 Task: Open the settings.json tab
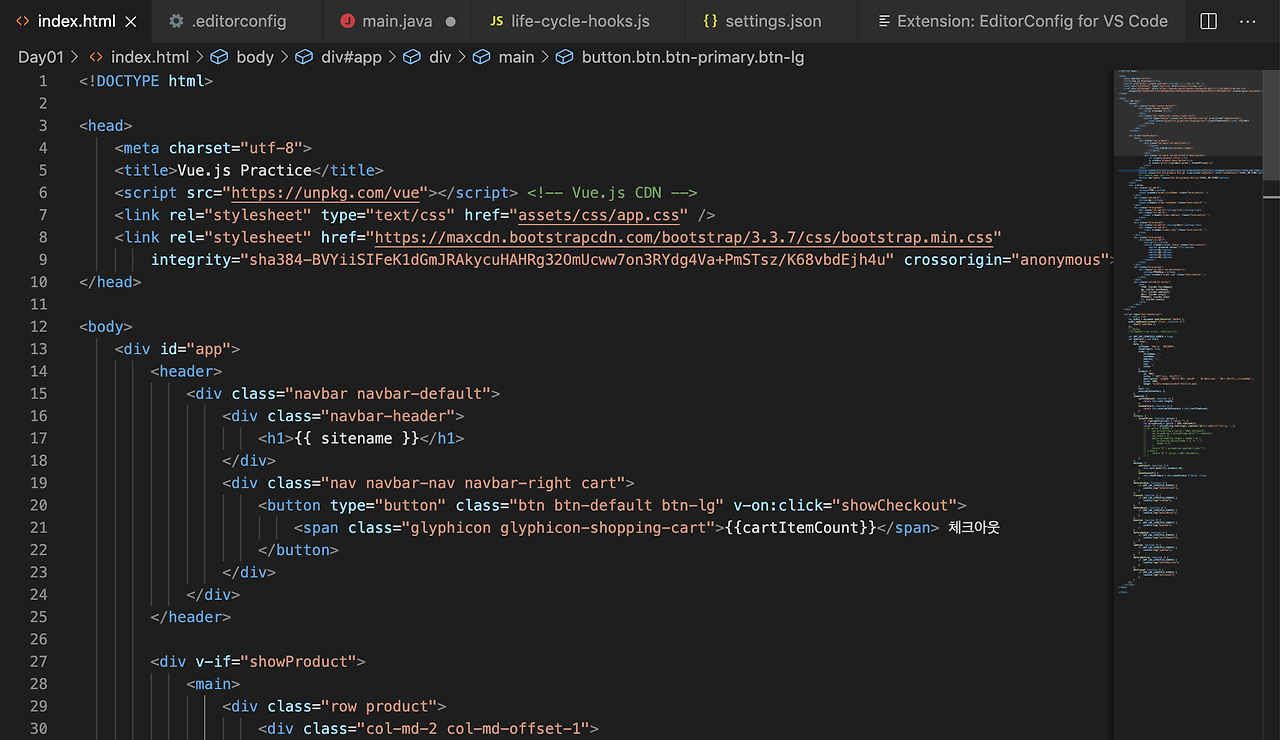pyautogui.click(x=771, y=20)
